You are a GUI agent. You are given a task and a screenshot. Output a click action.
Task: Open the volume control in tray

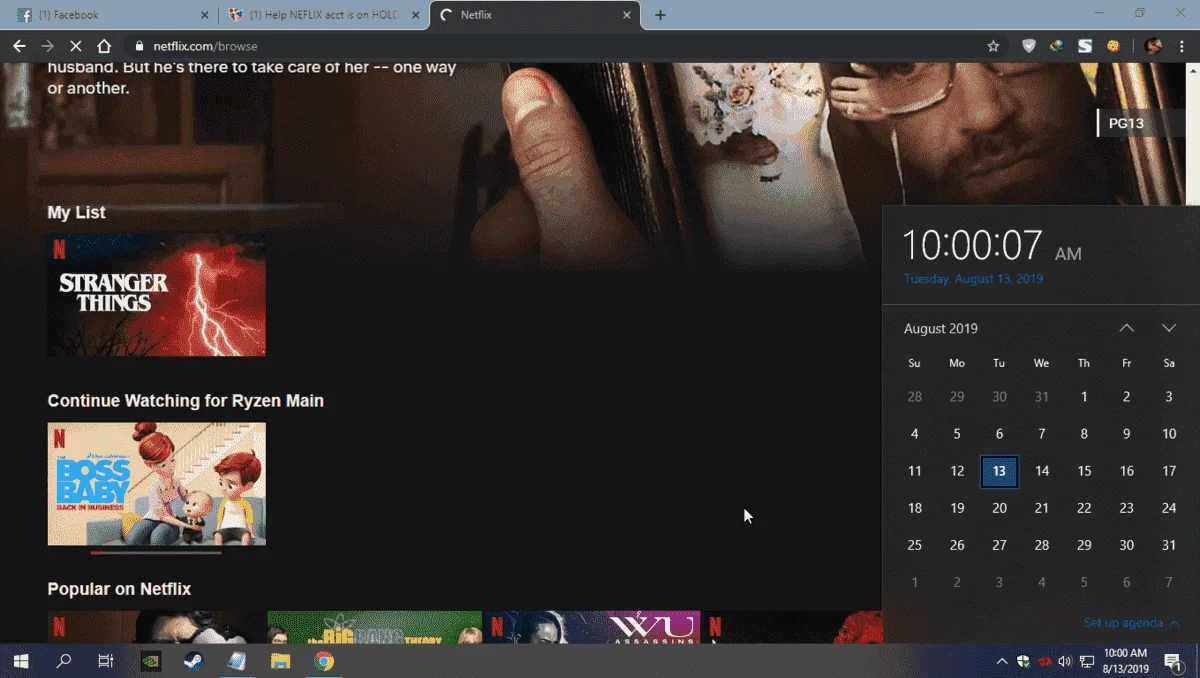coord(1064,661)
